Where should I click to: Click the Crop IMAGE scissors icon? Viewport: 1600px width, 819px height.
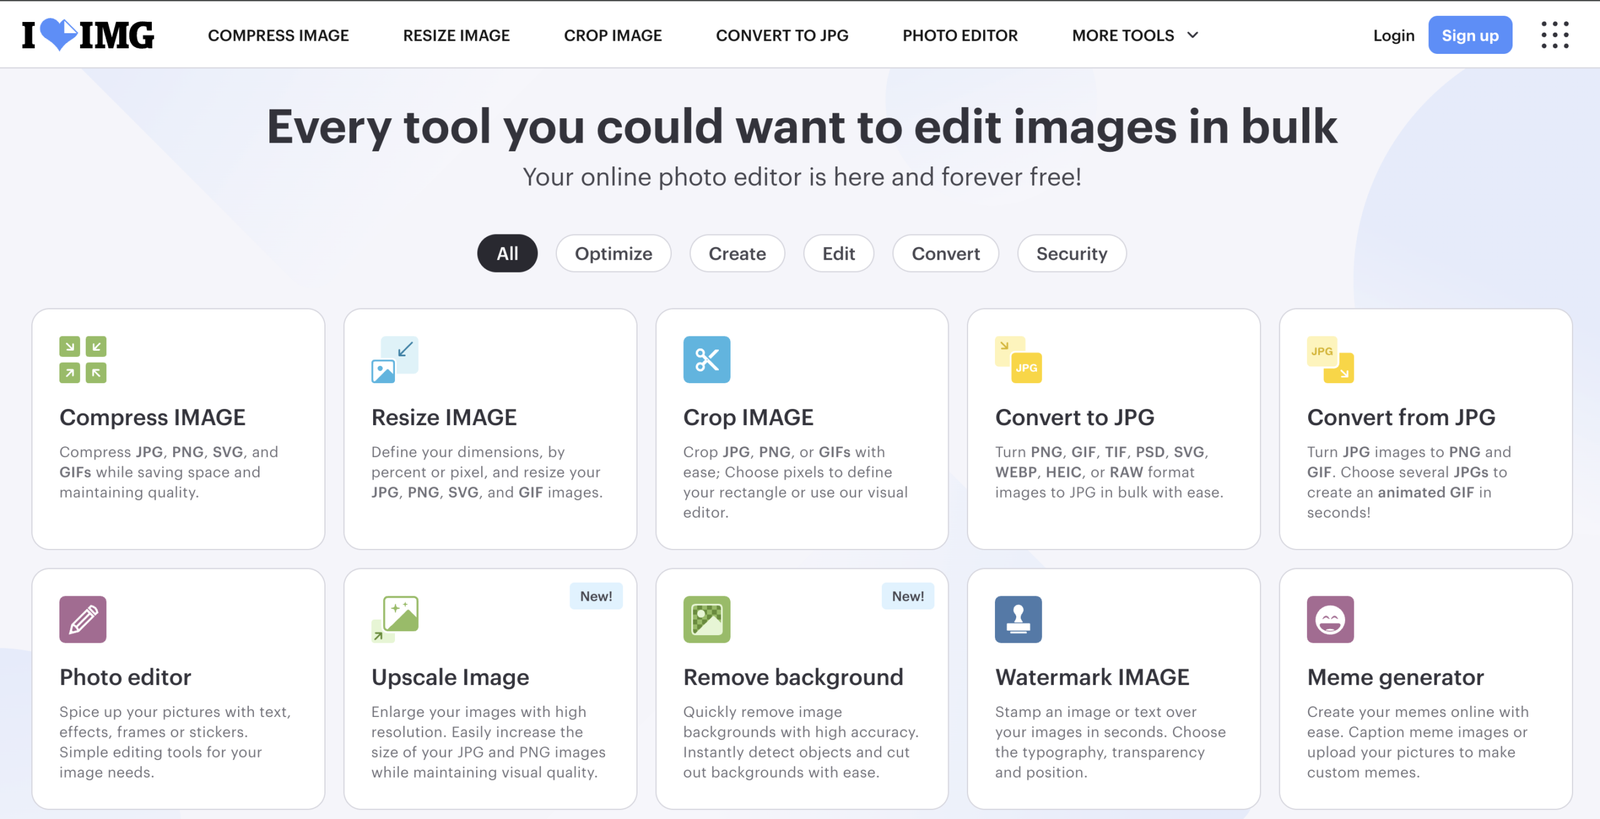pos(707,360)
